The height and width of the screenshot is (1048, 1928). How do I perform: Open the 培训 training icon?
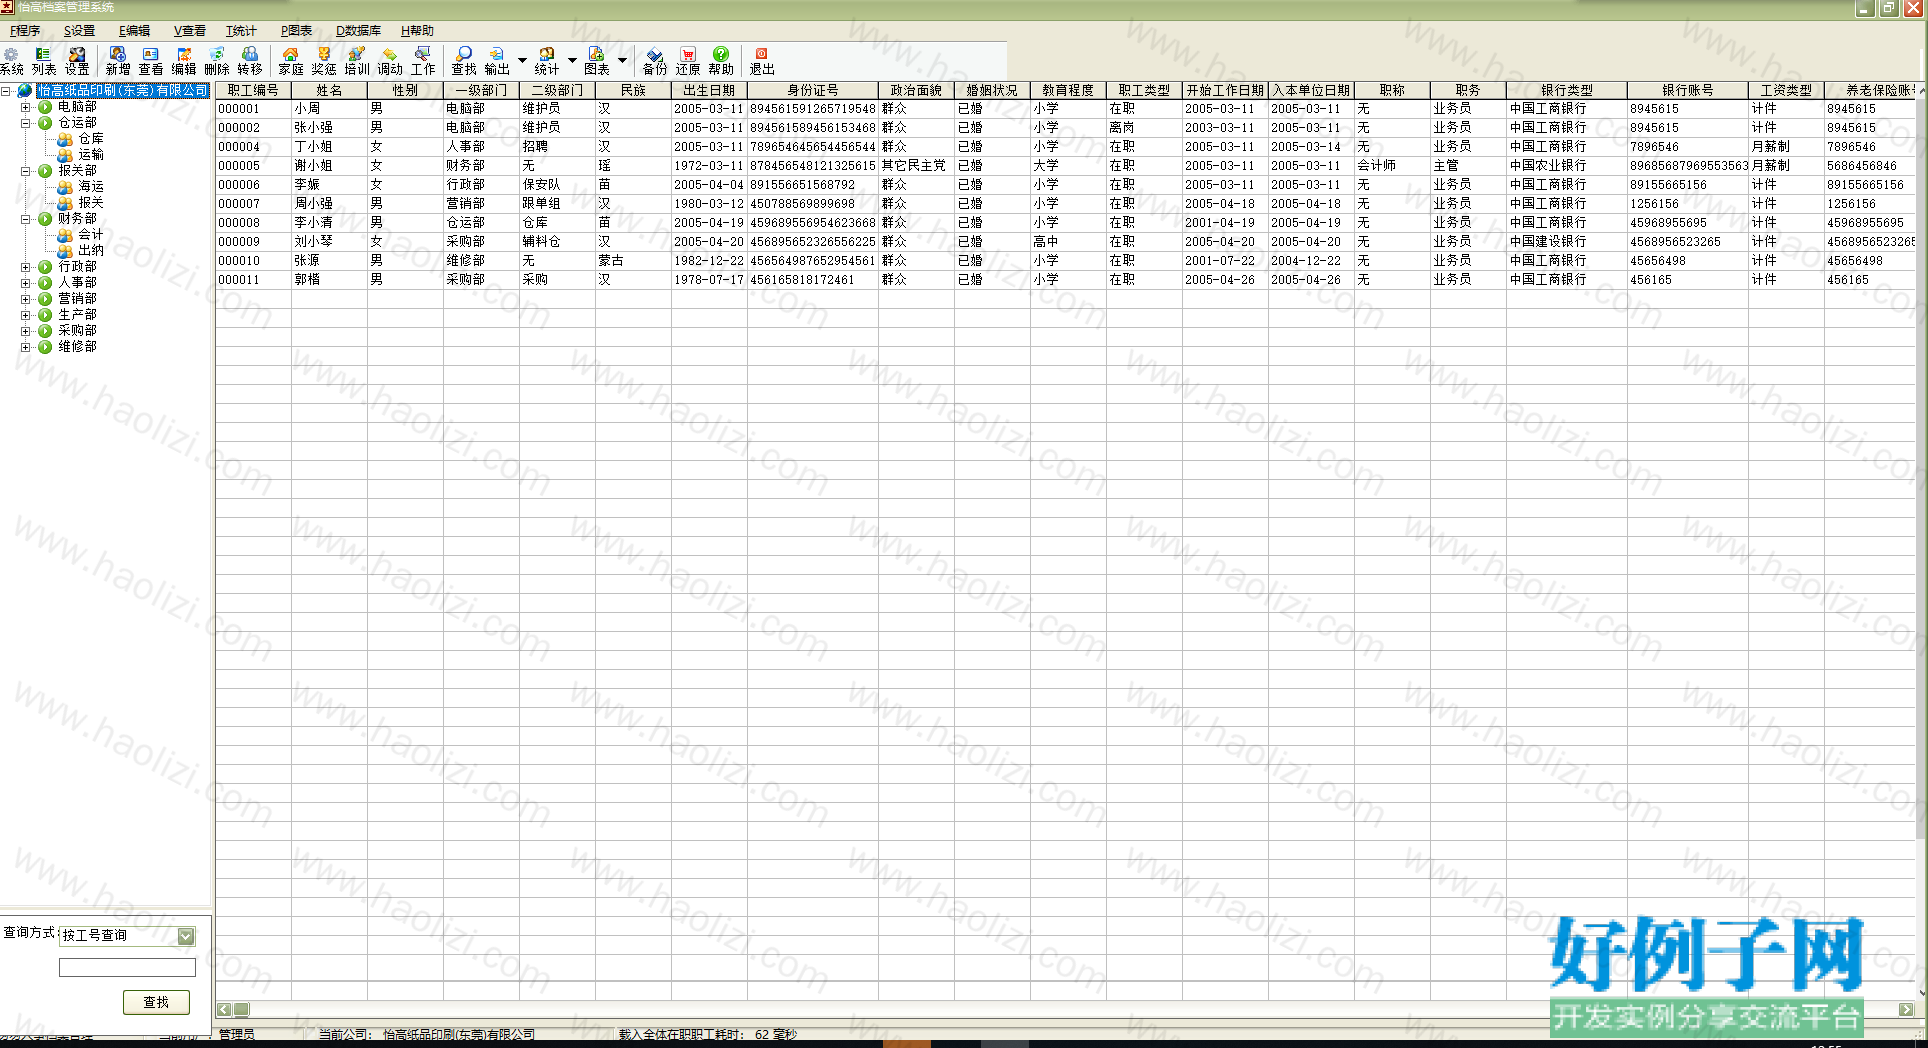(357, 61)
